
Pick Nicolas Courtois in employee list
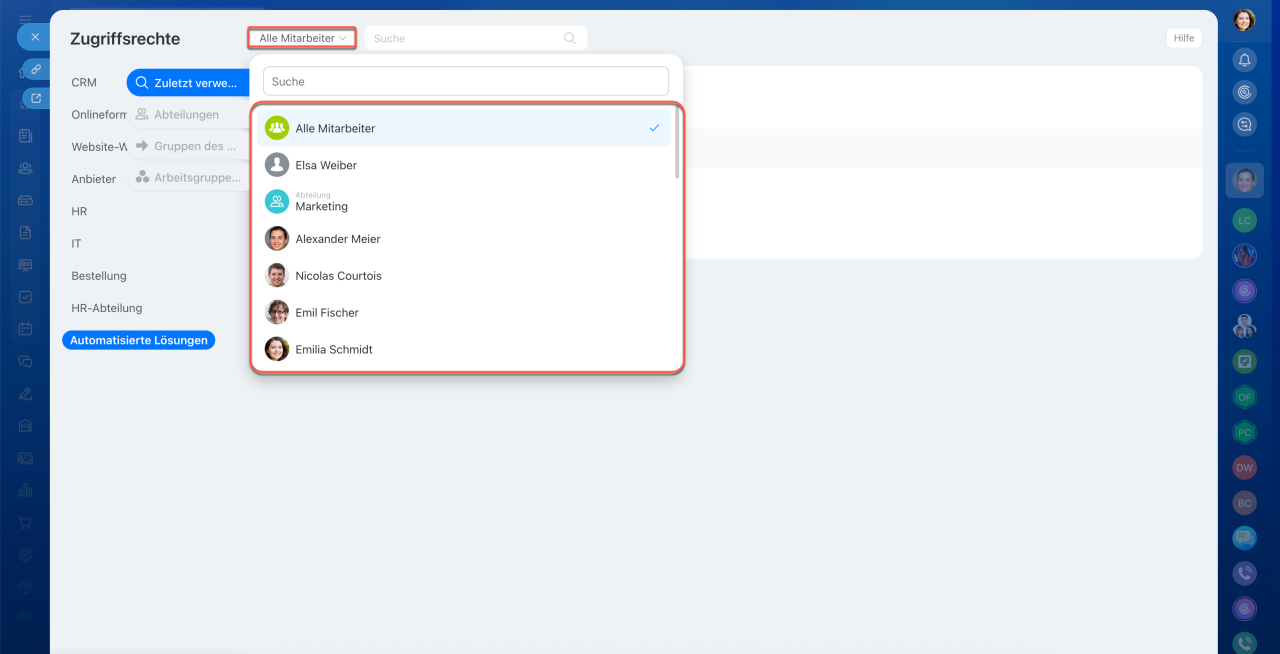pos(338,276)
